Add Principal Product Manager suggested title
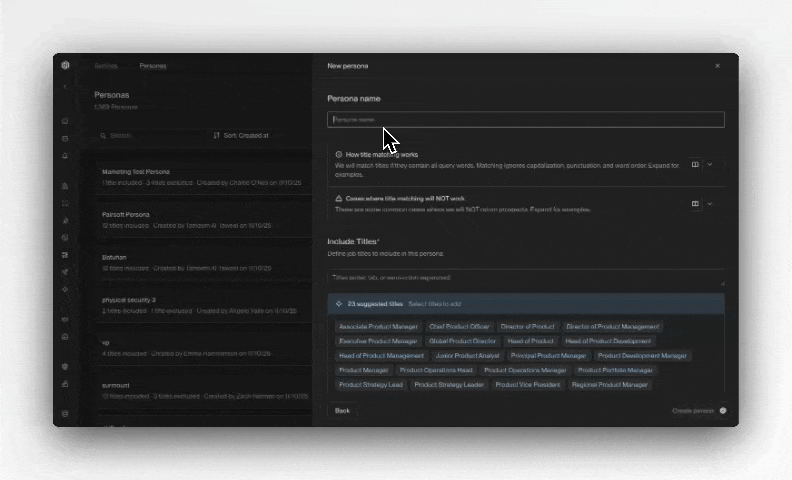Image resolution: width=792 pixels, height=480 pixels. point(548,356)
